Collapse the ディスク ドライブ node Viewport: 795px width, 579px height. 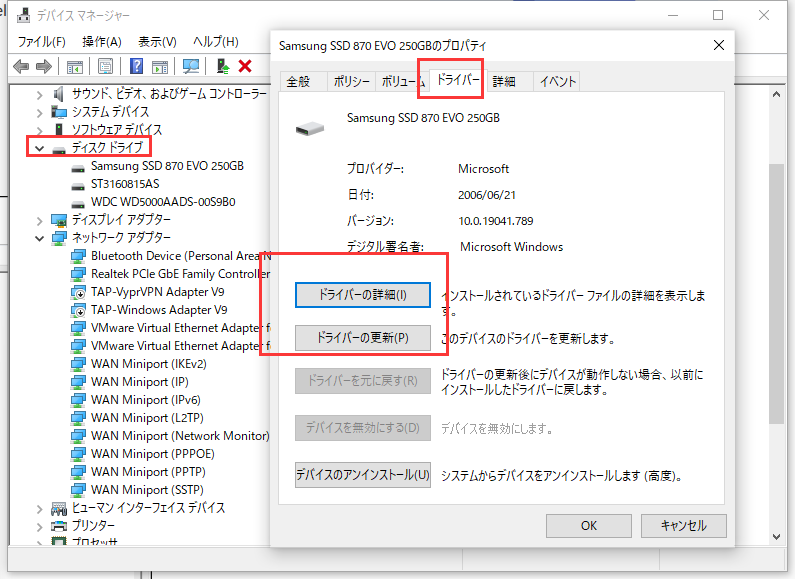click(40, 149)
